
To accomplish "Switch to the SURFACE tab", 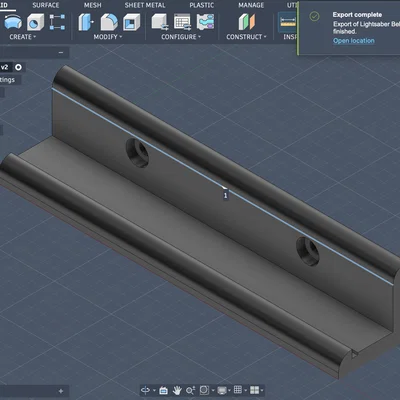I will 46,5.
